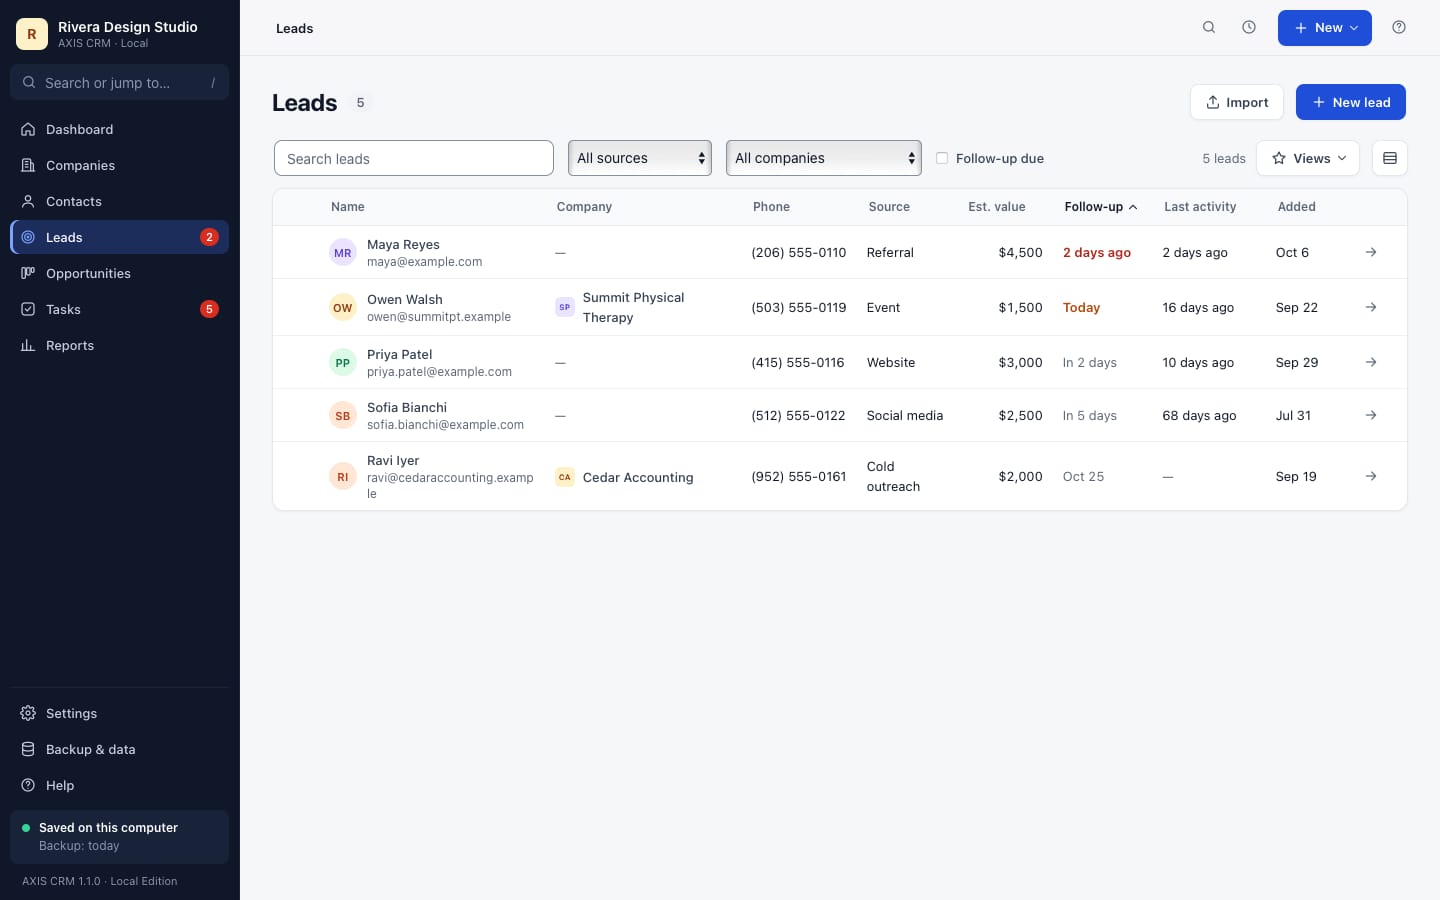Screen dimensions: 1440x900
Task: Click the MR avatar for Maya Reyes
Action: (343, 253)
